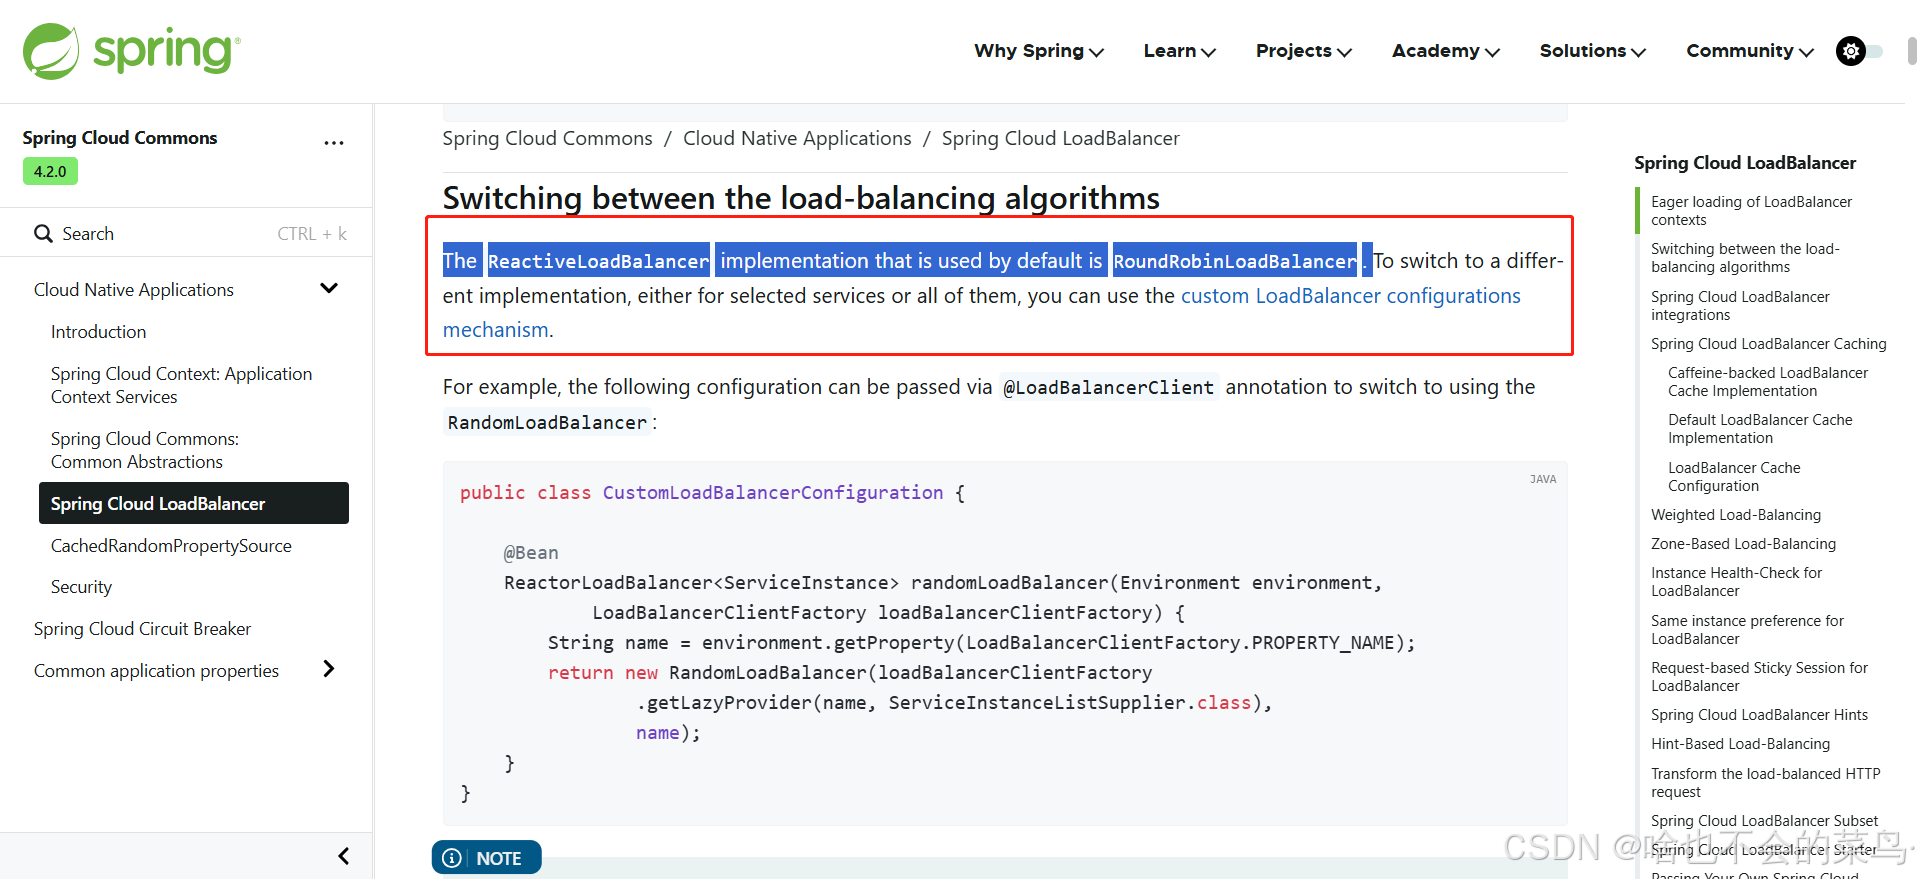The image size is (1920, 879).
Task: Click the @LoadBalancerClient inline code text
Action: point(1108,387)
